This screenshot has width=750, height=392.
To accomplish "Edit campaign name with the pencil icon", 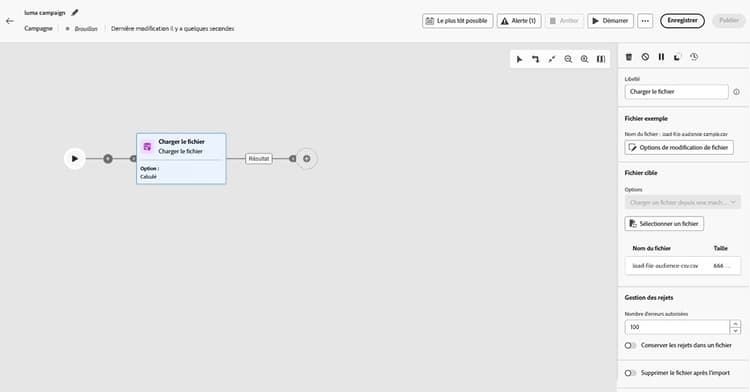I will pos(75,13).
